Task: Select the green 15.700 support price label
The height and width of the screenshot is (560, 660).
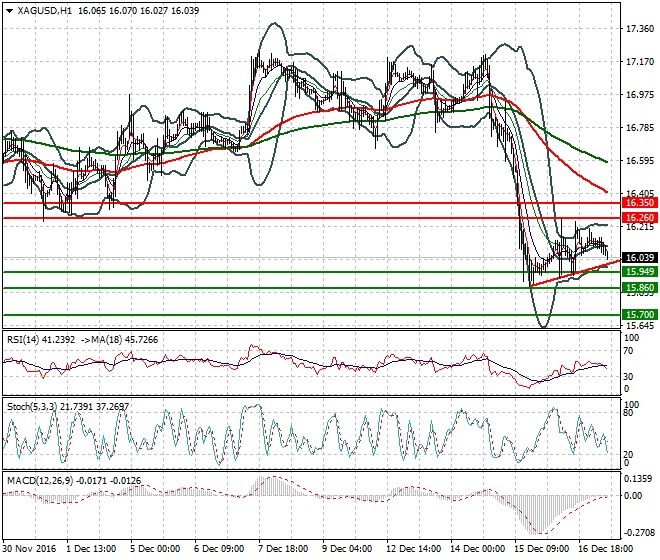Action: click(x=640, y=315)
